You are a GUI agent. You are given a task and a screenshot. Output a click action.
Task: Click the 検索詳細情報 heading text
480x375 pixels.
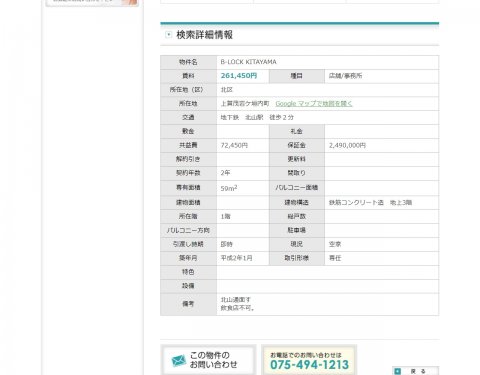coord(204,35)
